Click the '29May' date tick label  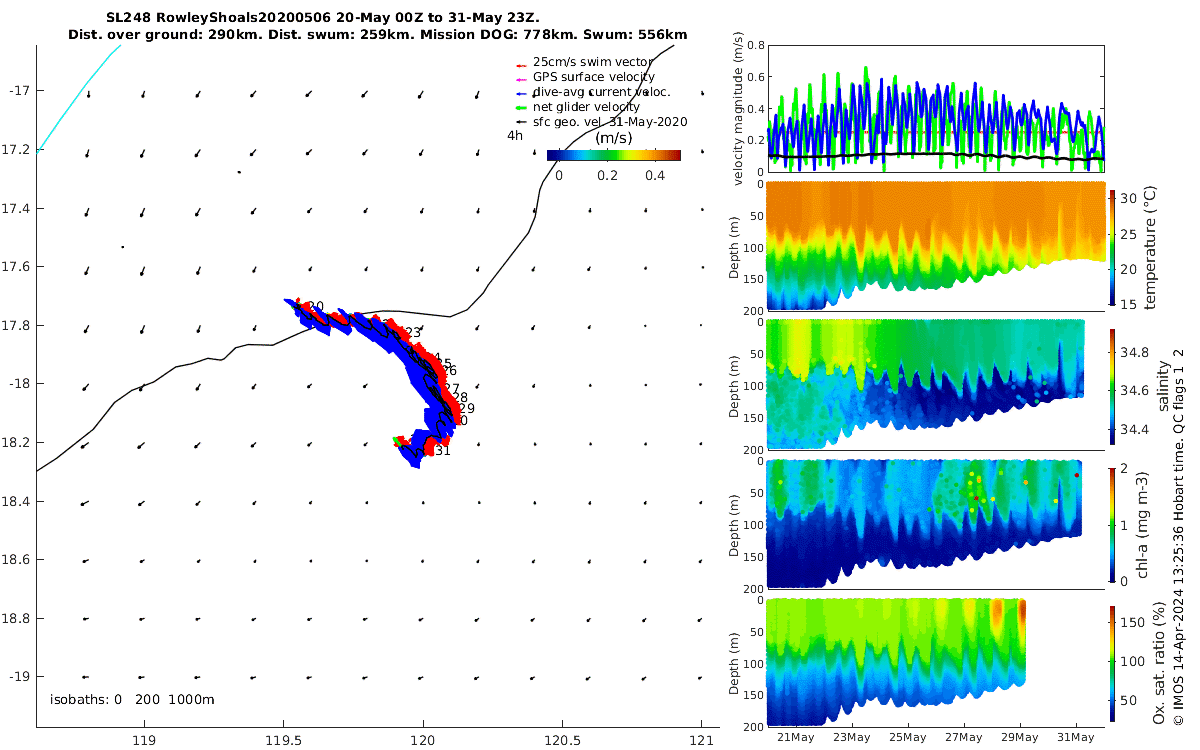point(1021,737)
